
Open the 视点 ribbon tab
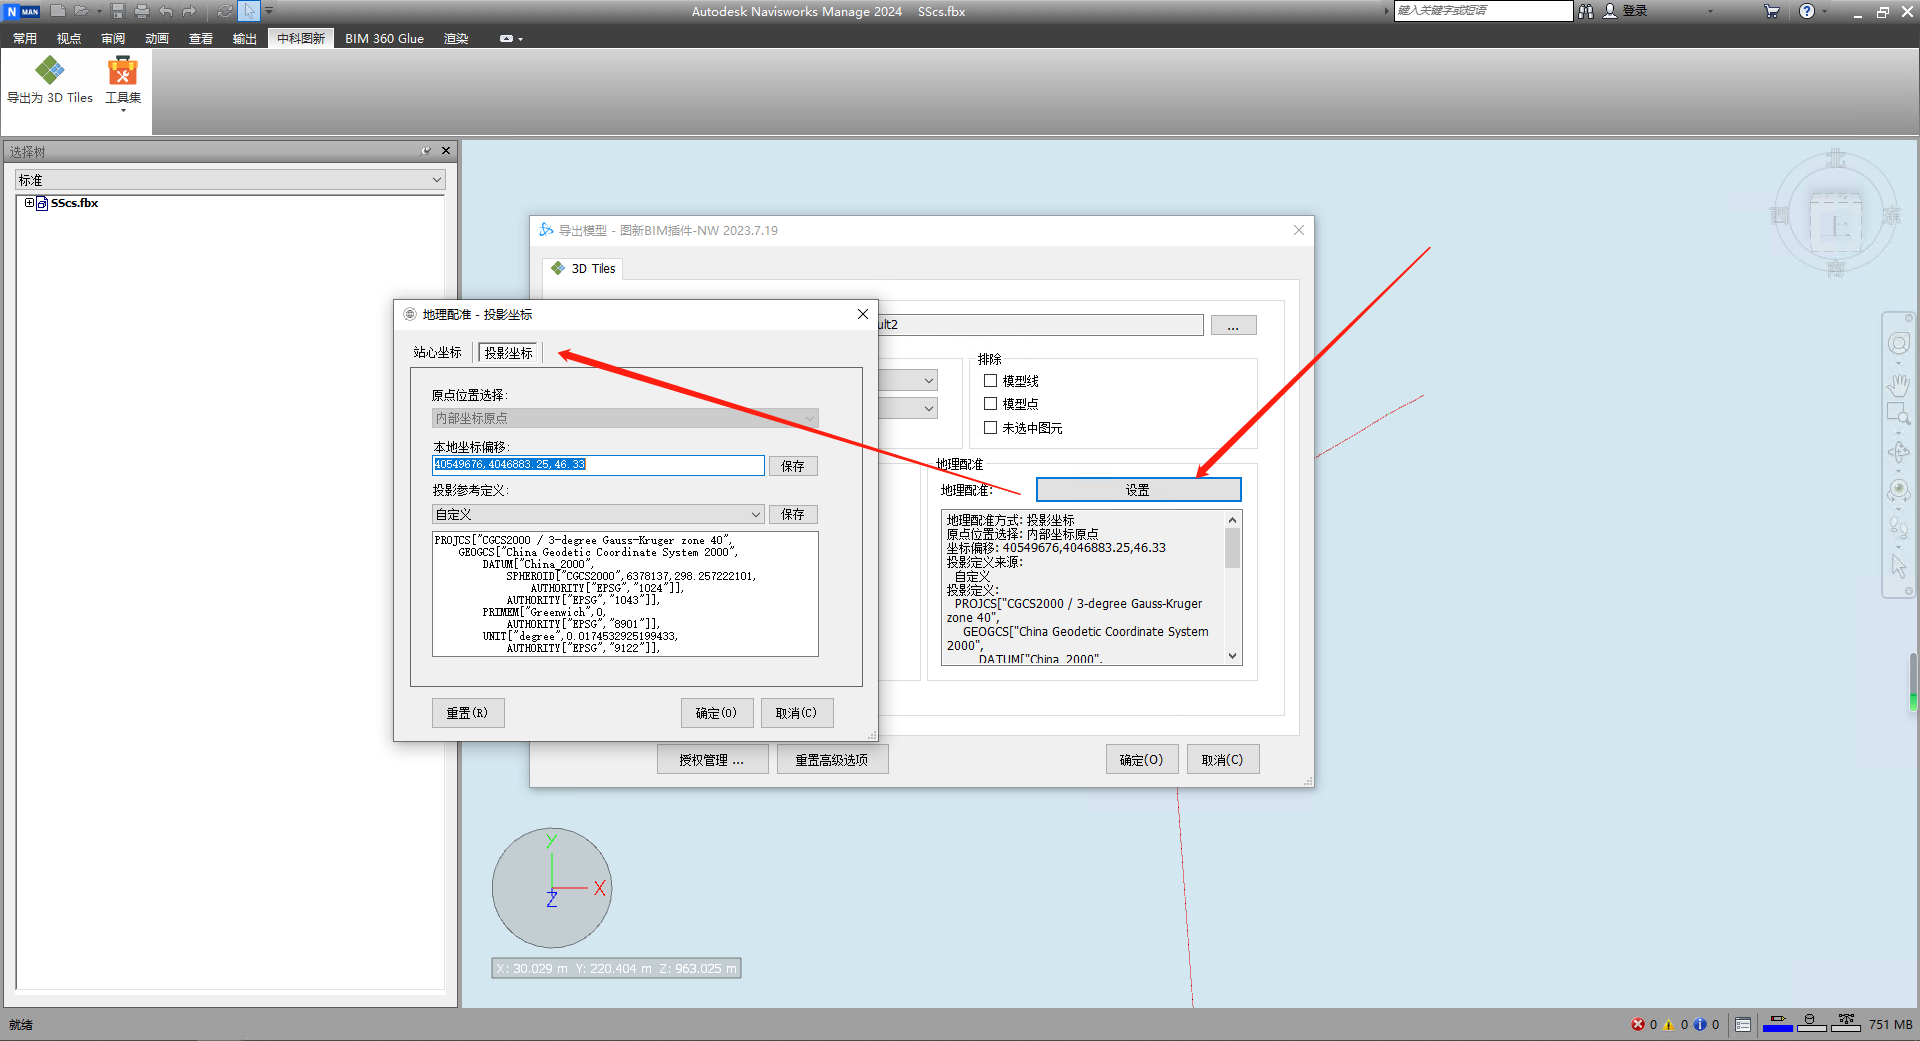tap(69, 38)
